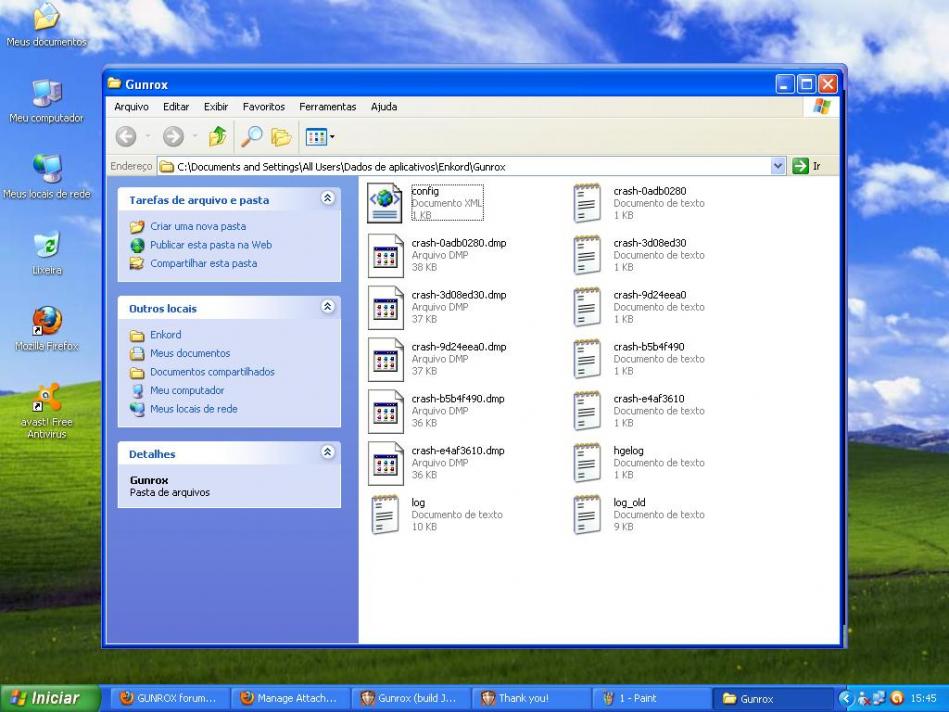Collapse the Detalhes panel
949x712 pixels.
click(x=327, y=453)
